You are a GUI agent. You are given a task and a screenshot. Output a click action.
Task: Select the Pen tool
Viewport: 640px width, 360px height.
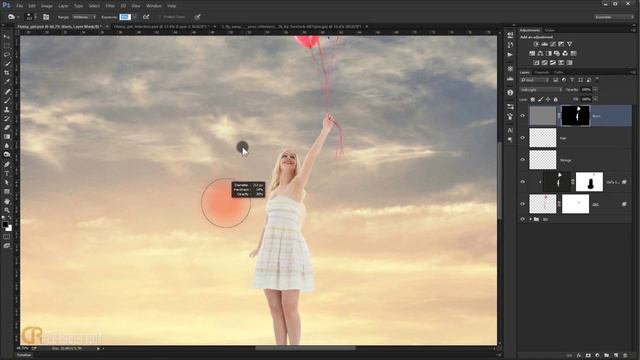7,164
